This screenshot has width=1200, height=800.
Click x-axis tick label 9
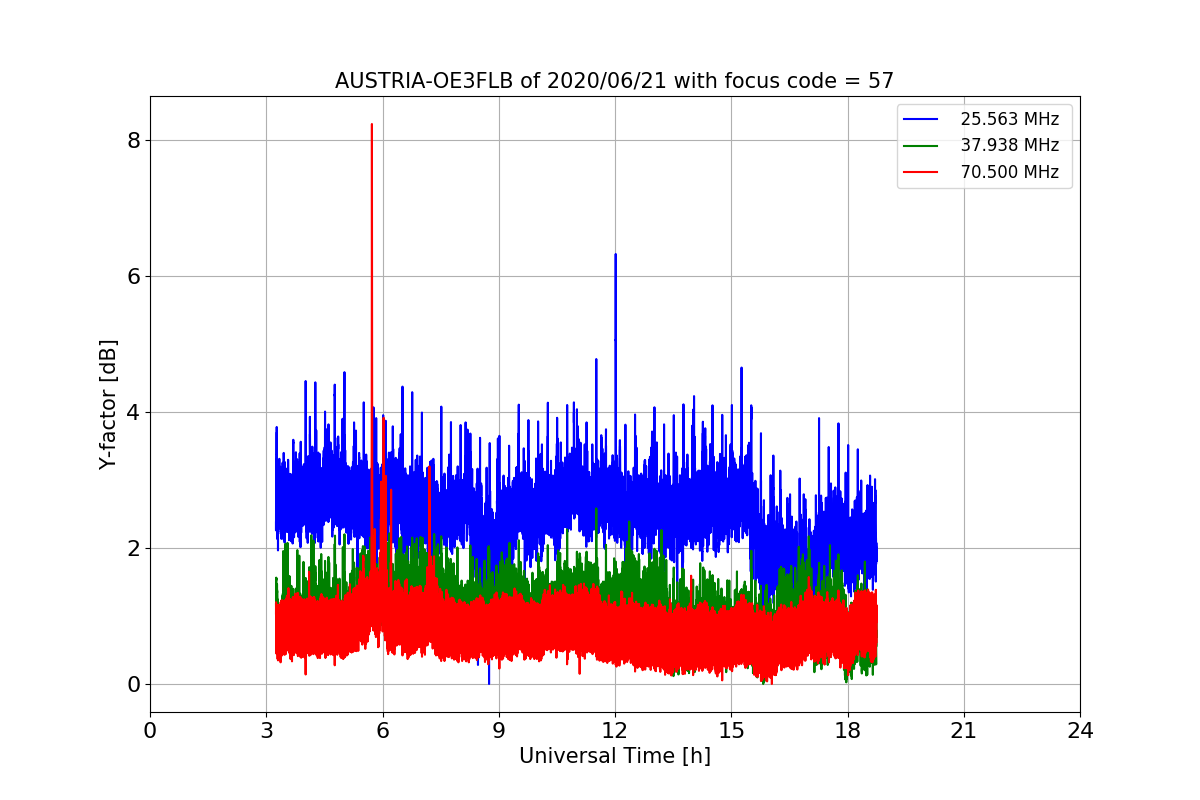coord(499,730)
